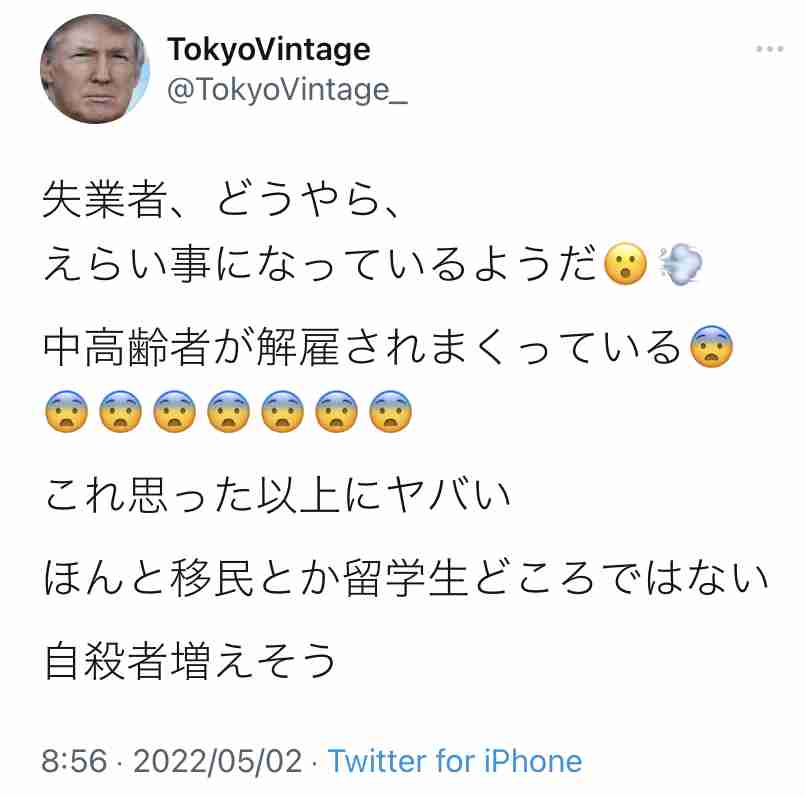Click the middle fearful emoji in the emoji row
Screen dimensions: 805x797
coord(228,411)
